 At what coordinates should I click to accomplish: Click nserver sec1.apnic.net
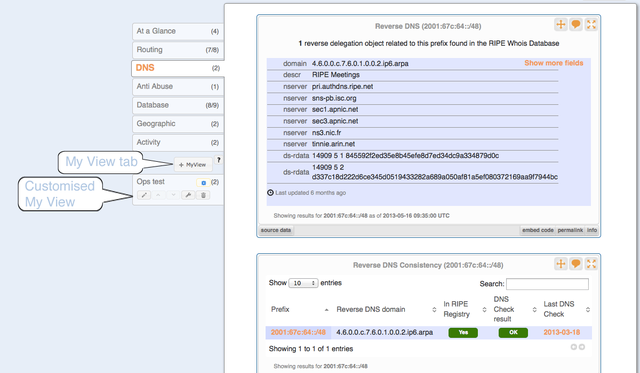point(335,110)
